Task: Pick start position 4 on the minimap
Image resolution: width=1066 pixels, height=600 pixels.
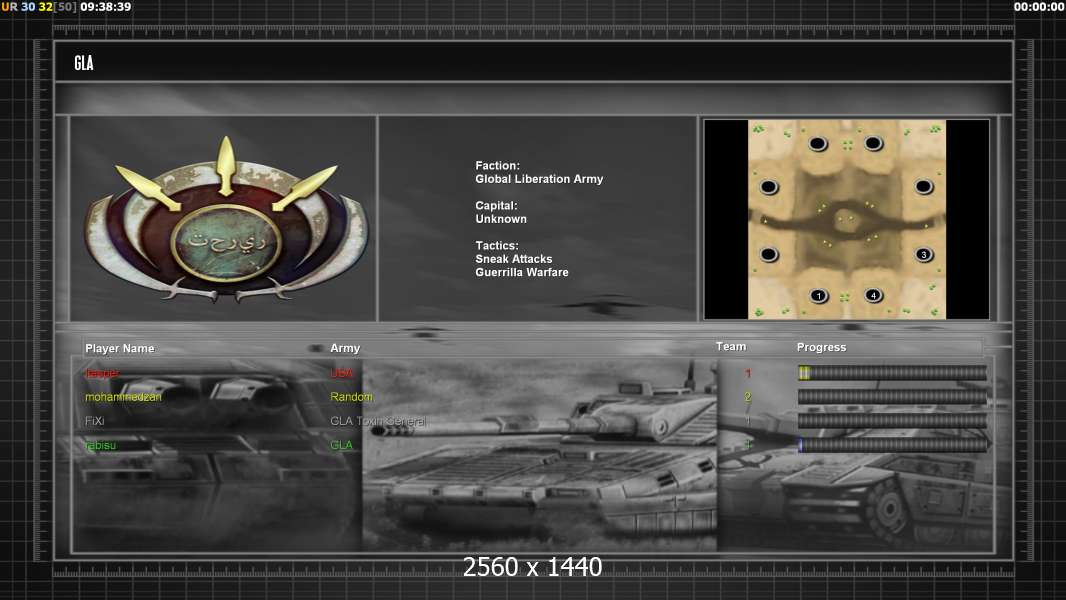Action: 873,295
